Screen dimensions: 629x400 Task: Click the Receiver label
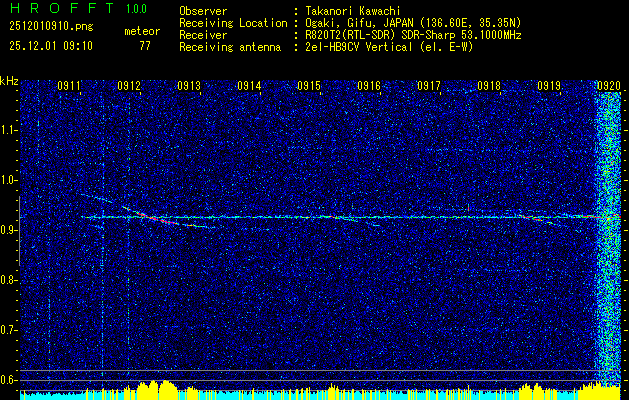click(203, 35)
